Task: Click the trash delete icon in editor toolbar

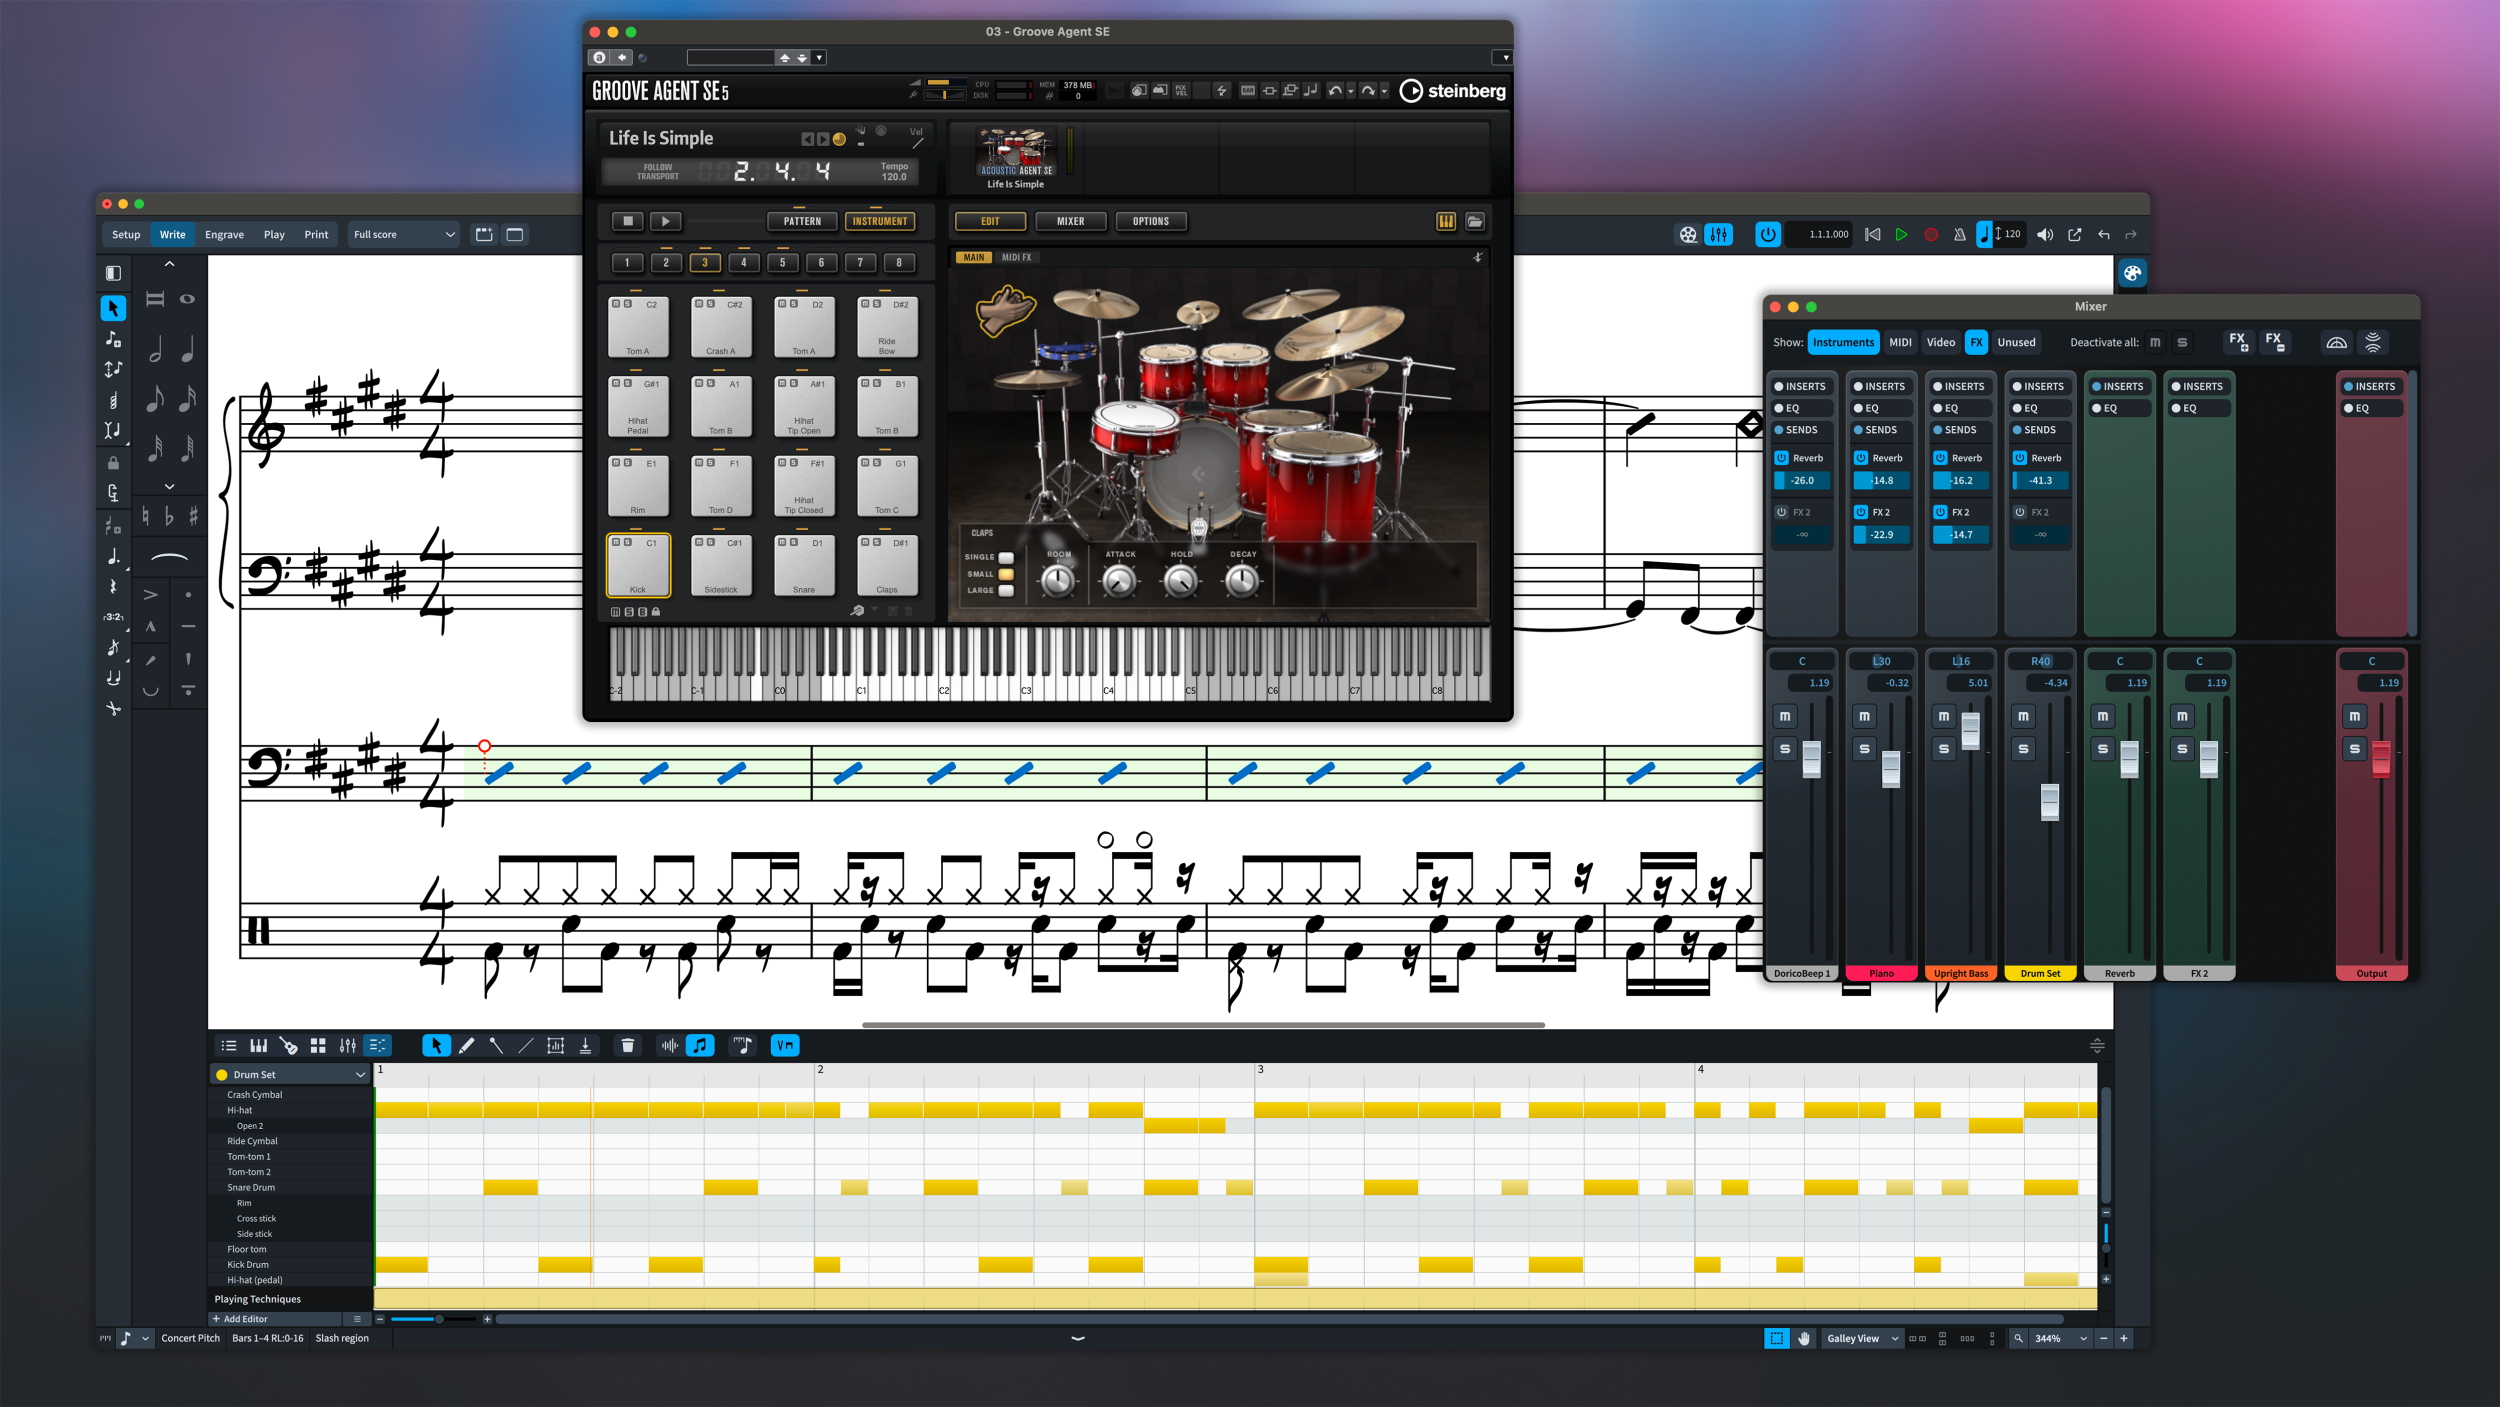Action: (627, 1046)
